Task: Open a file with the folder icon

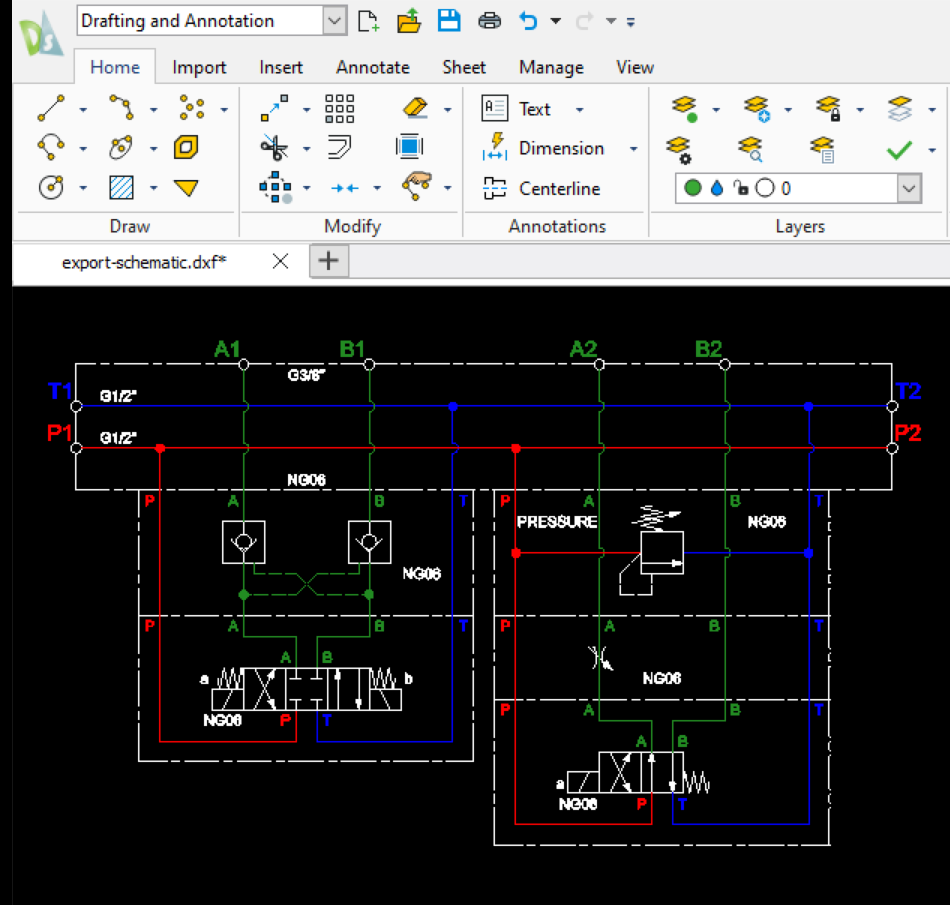Action: coord(409,20)
